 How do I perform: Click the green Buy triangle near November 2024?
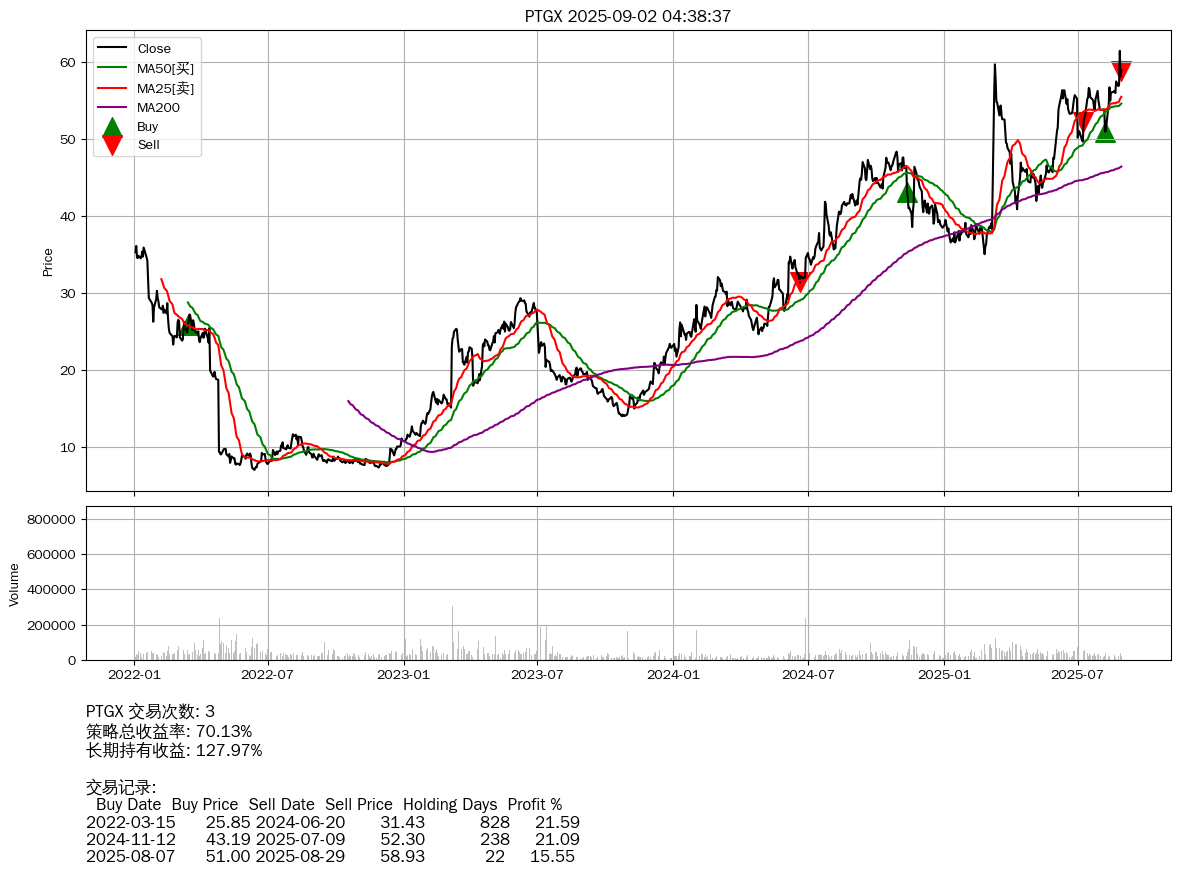pyautogui.click(x=907, y=192)
